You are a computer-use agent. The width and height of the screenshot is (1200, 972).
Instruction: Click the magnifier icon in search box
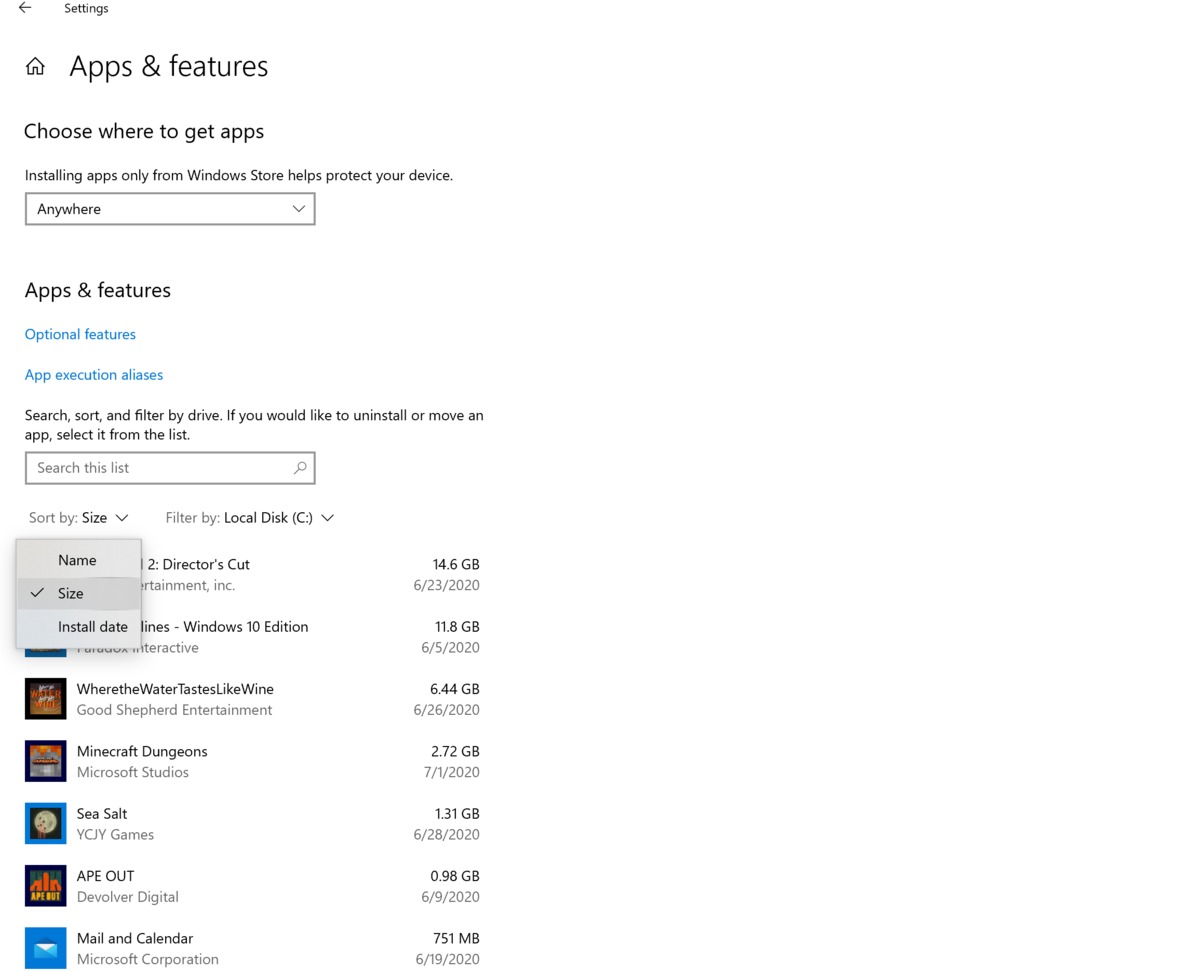click(x=299, y=468)
